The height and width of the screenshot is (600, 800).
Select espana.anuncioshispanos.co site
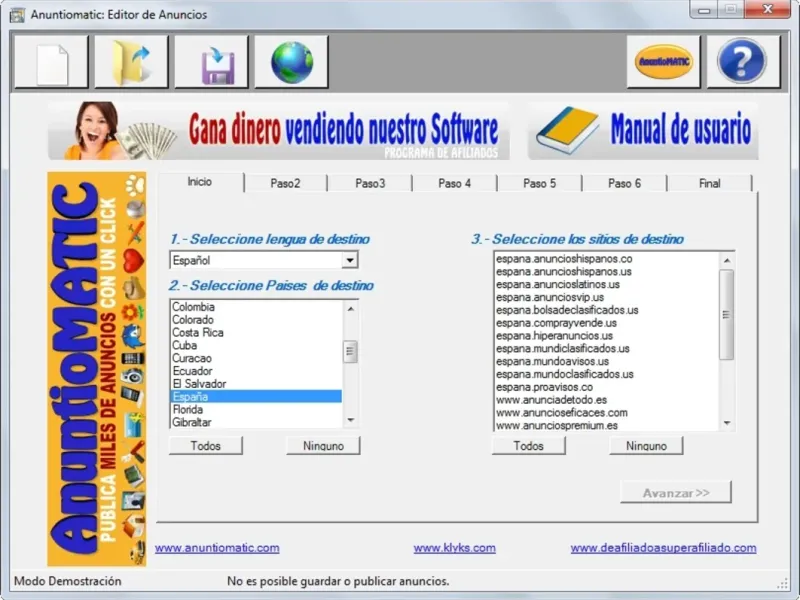[x=606, y=259]
